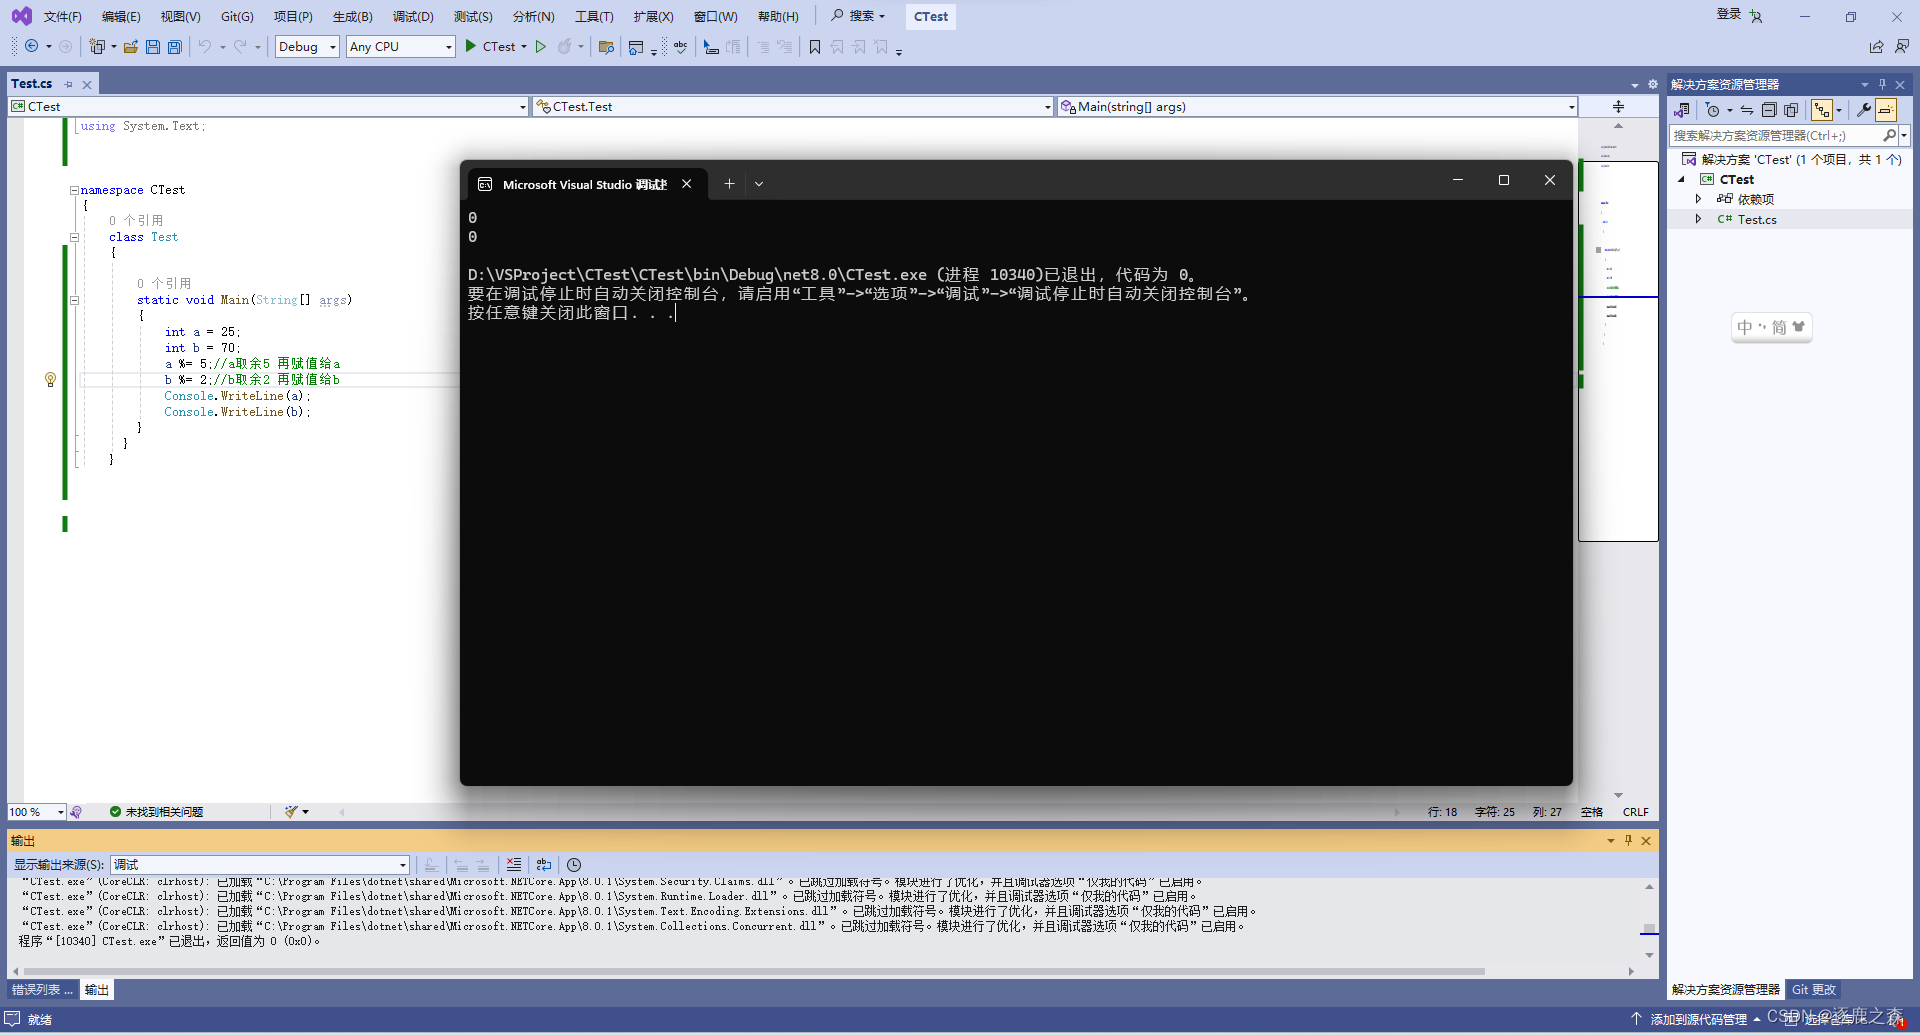Collapse the namespace CTest code block
The width and height of the screenshot is (1920, 1035).
74,190
